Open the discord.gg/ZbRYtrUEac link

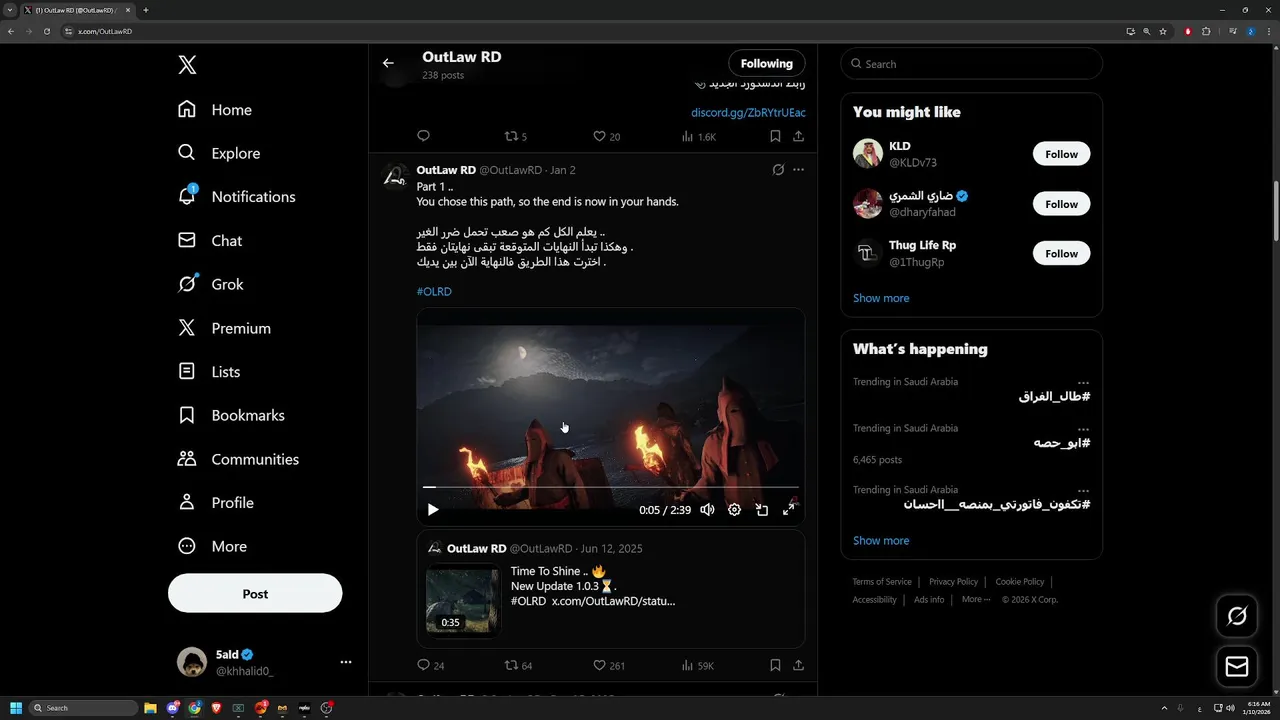click(748, 113)
